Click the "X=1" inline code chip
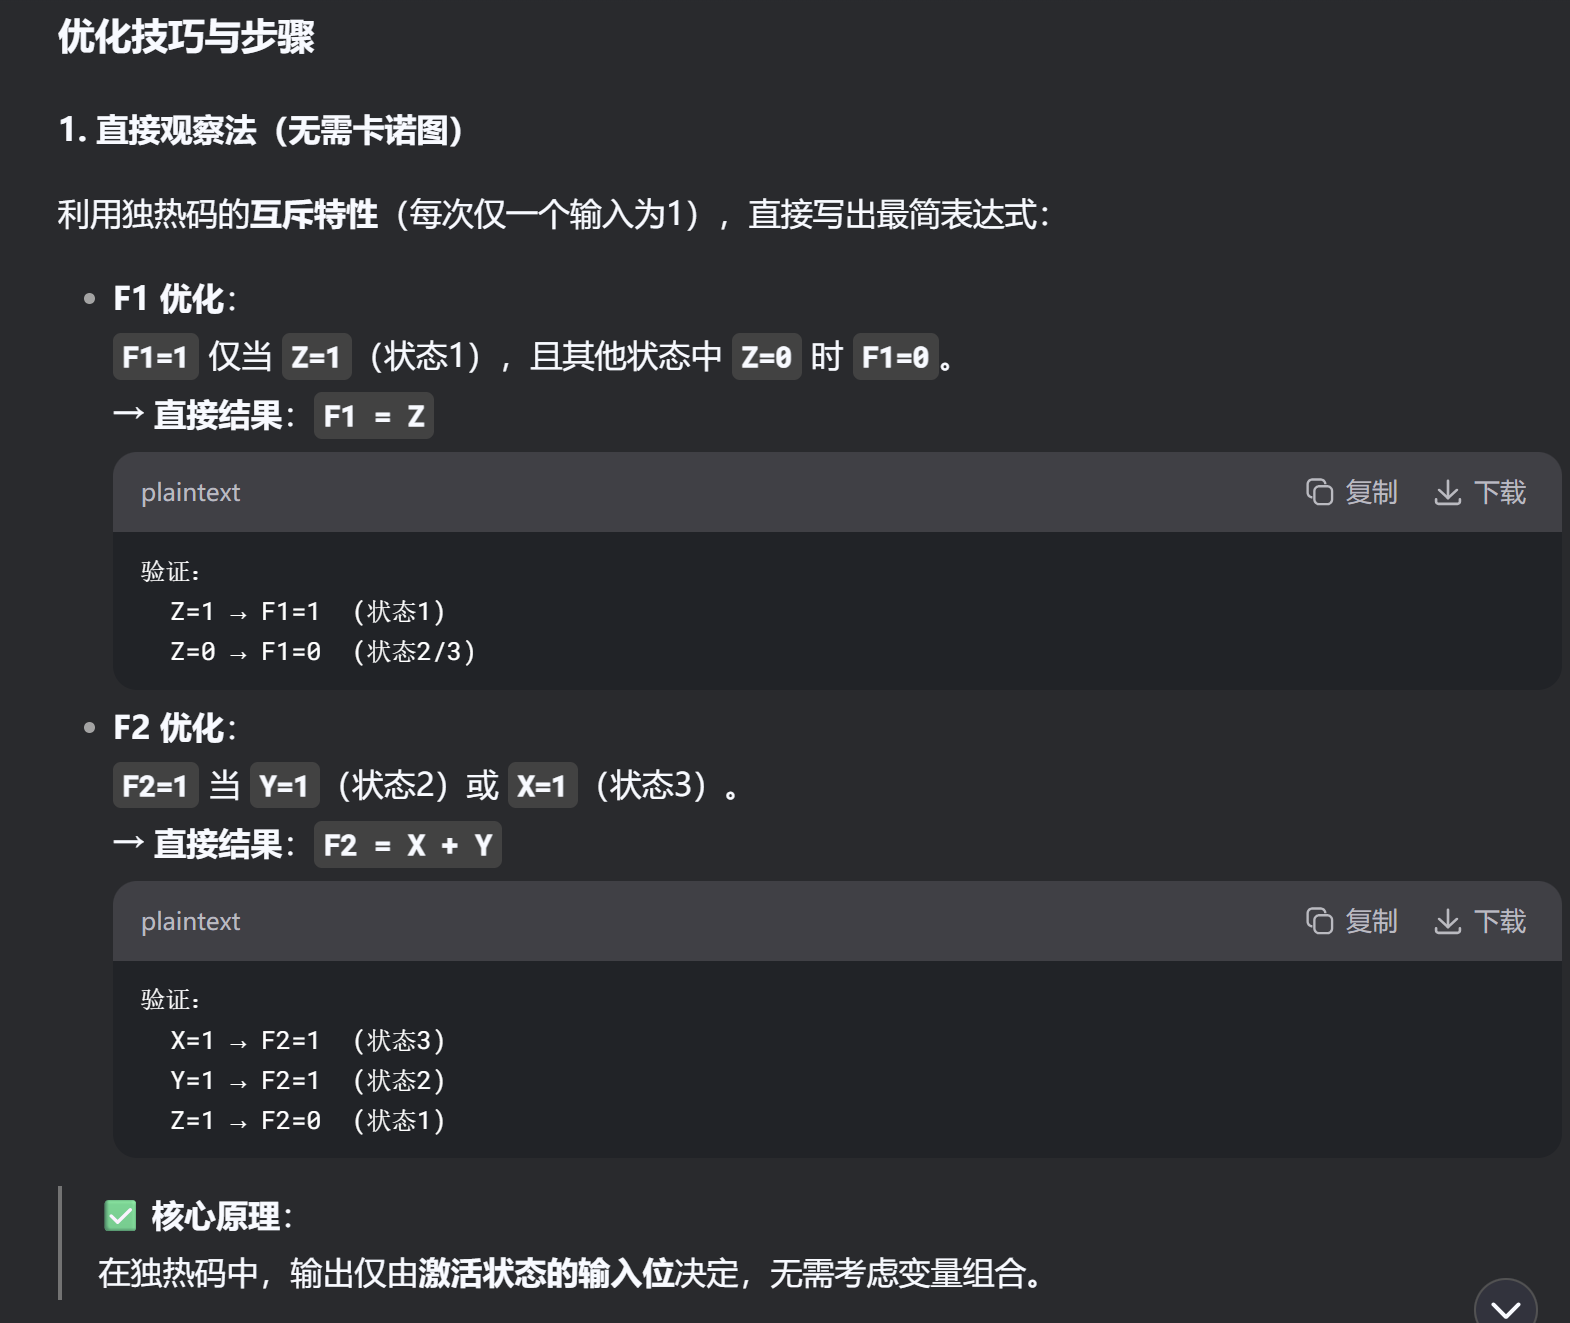Screen dimensions: 1570x1323 (542, 786)
